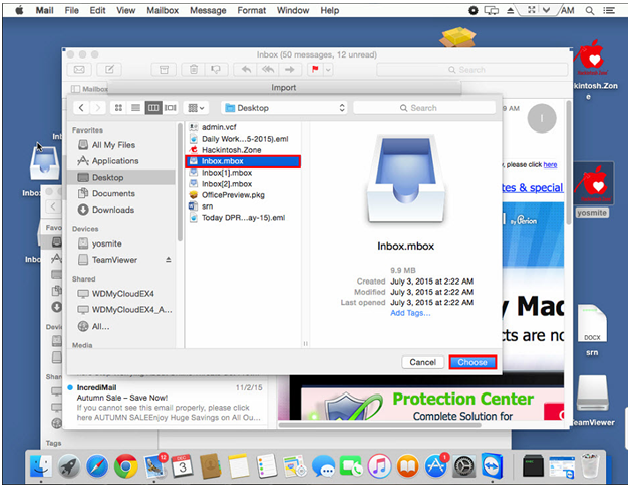The width and height of the screenshot is (628, 485).
Task: Open iTunes from the Dock
Action: 379,465
